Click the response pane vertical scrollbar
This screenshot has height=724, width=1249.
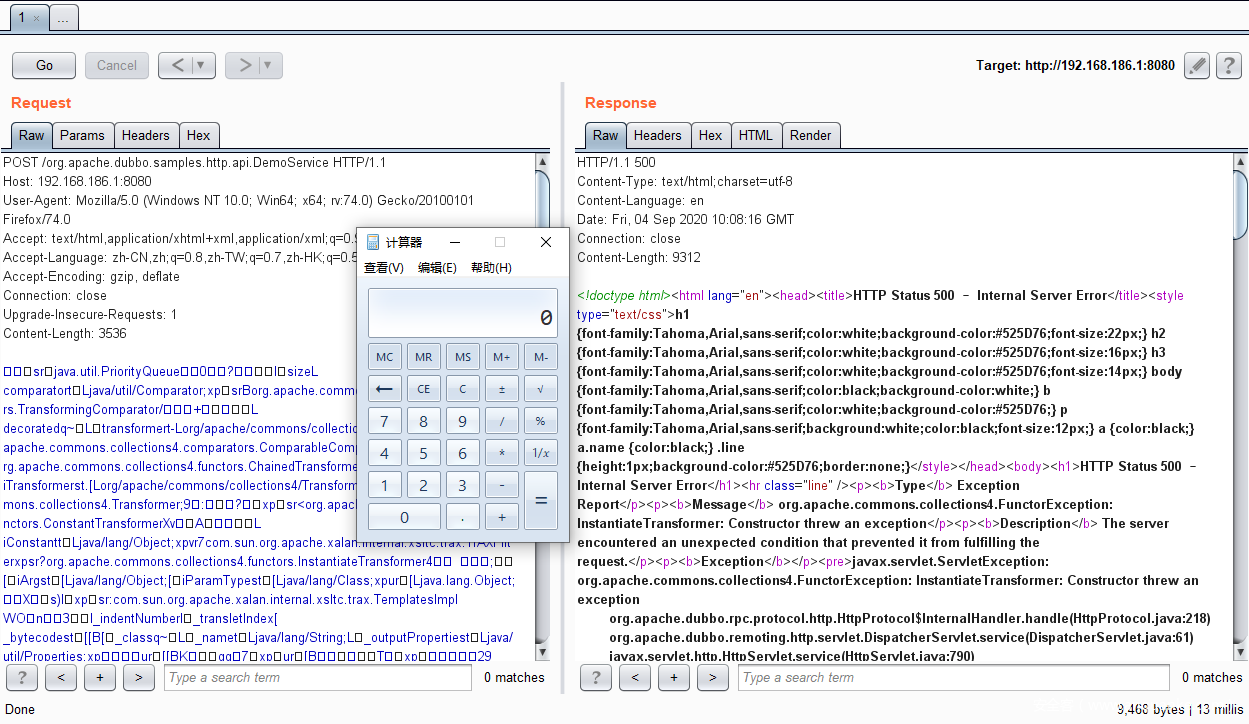click(1240, 400)
